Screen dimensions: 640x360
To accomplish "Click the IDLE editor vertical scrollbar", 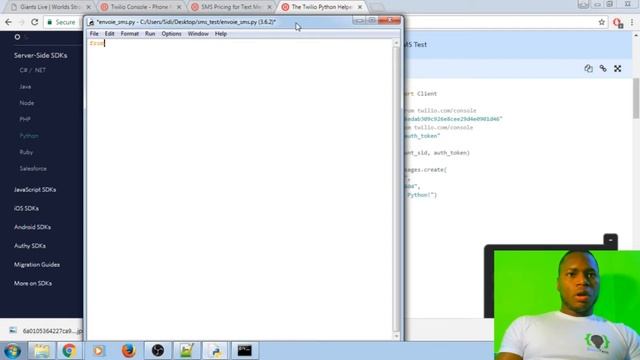I will [396, 189].
